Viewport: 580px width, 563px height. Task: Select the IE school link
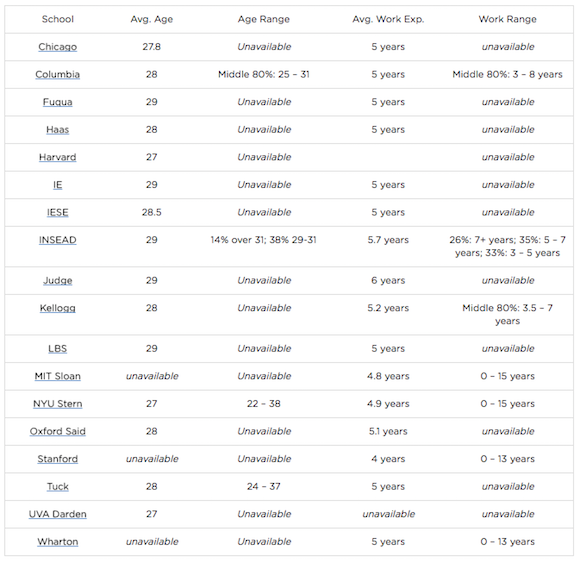[58, 185]
